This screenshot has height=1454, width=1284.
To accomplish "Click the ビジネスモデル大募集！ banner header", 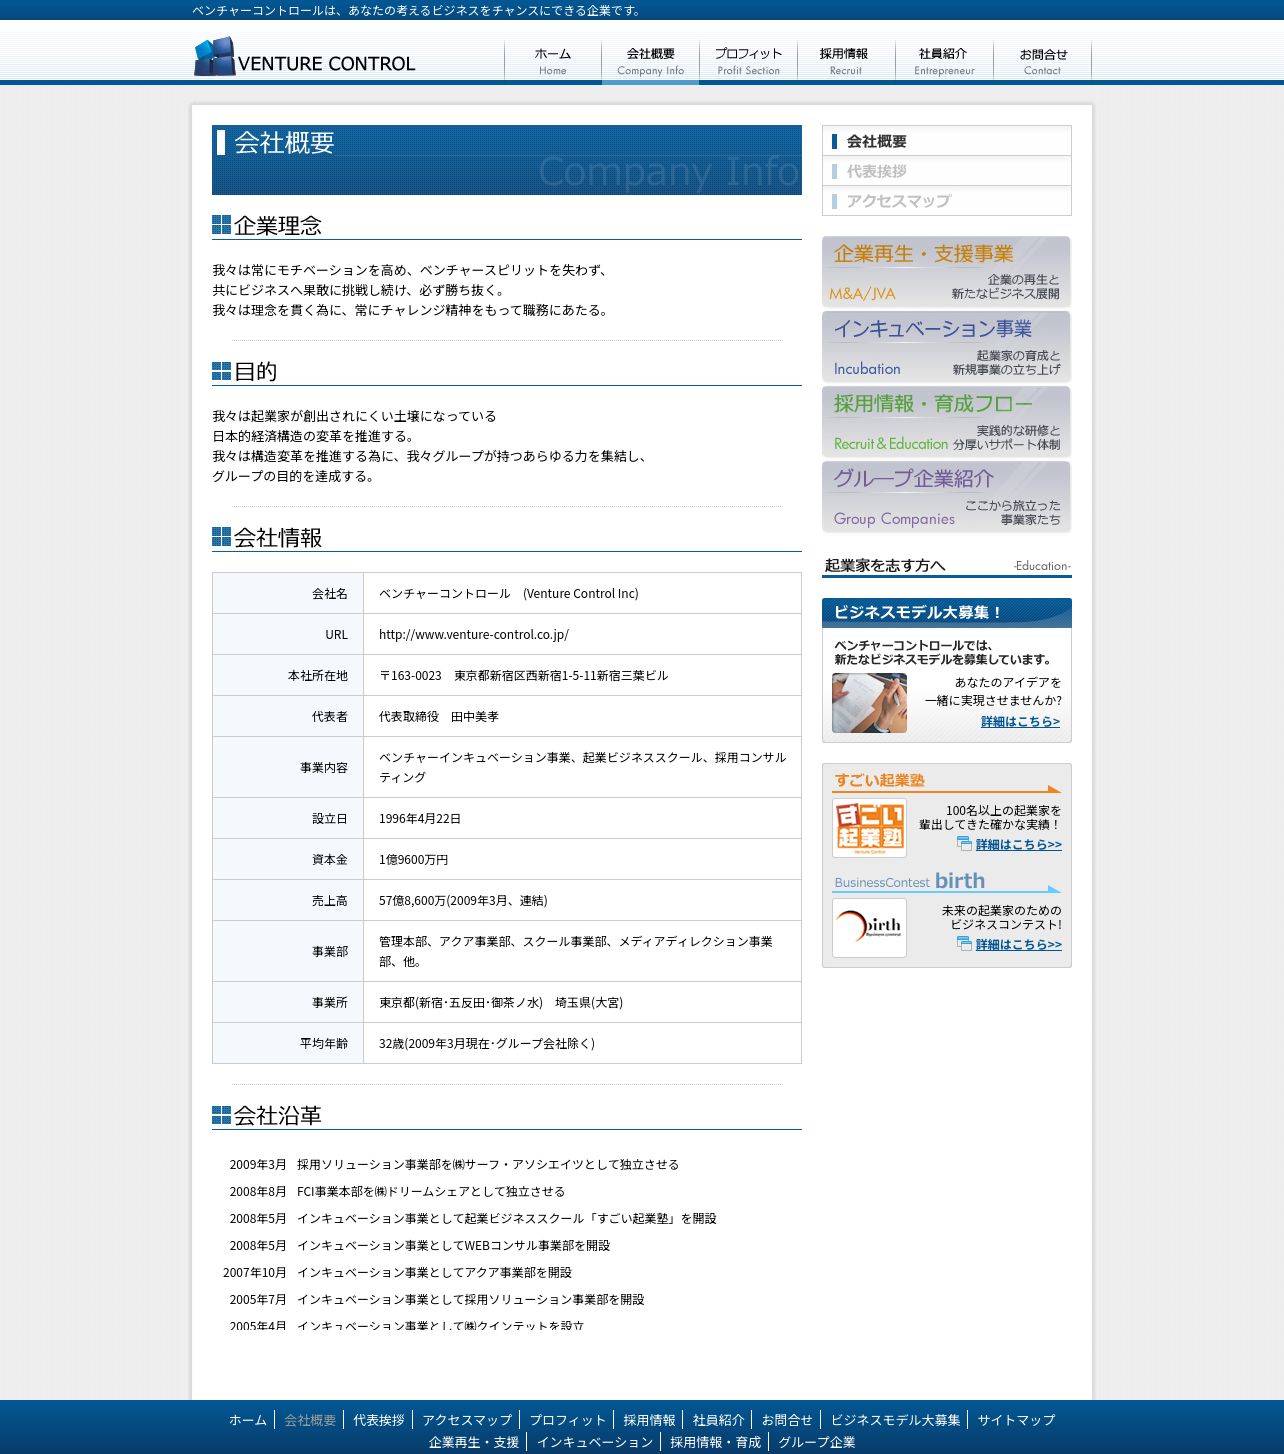I will click(x=946, y=612).
